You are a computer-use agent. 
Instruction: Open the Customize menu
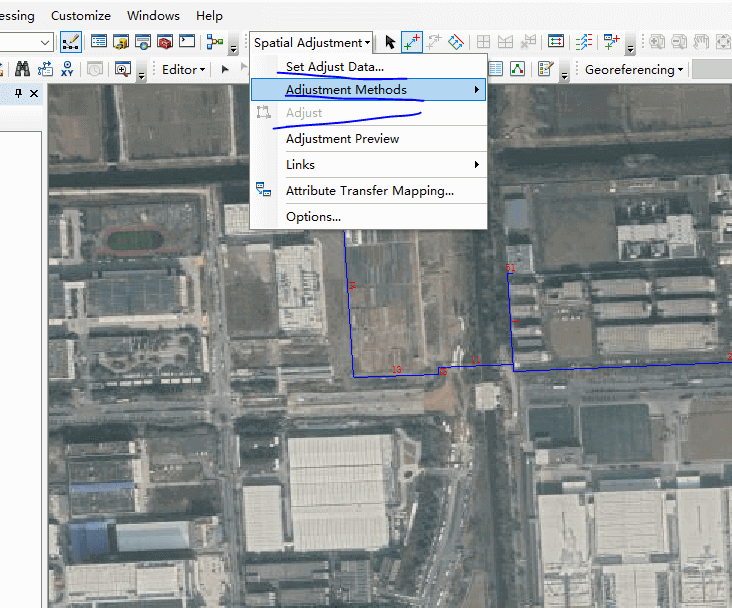pyautogui.click(x=81, y=15)
